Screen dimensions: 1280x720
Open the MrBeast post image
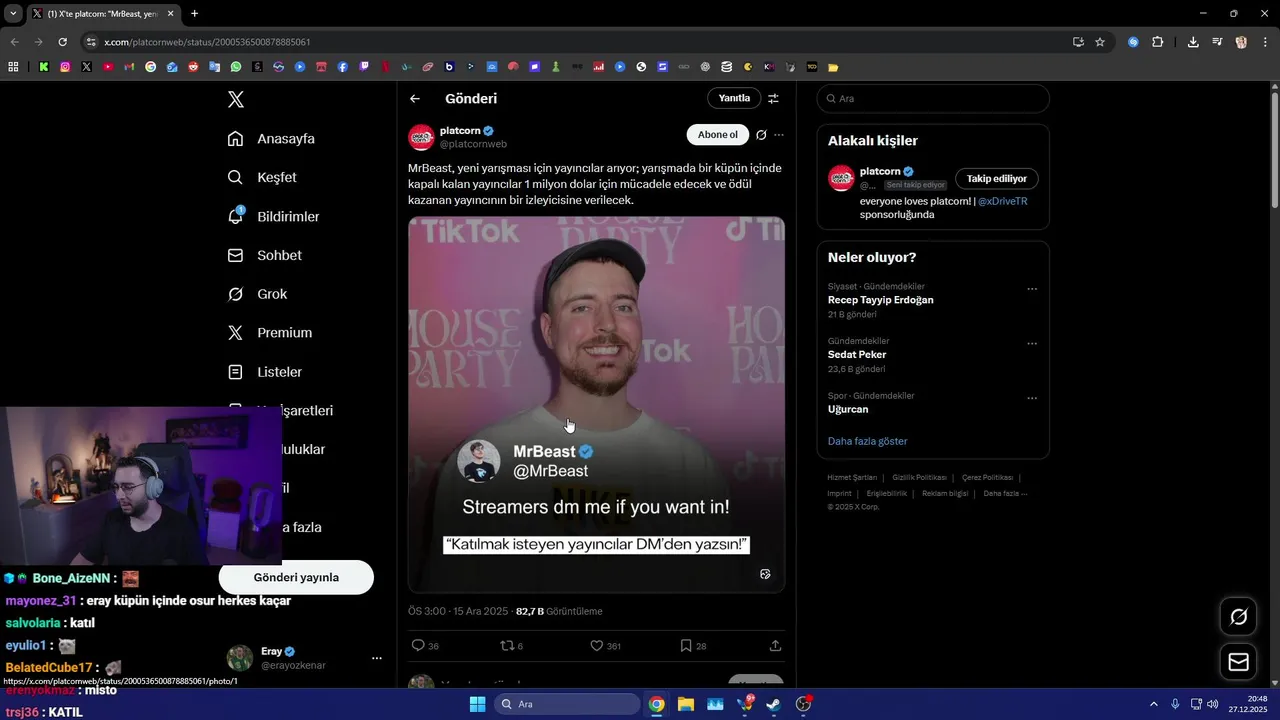596,404
